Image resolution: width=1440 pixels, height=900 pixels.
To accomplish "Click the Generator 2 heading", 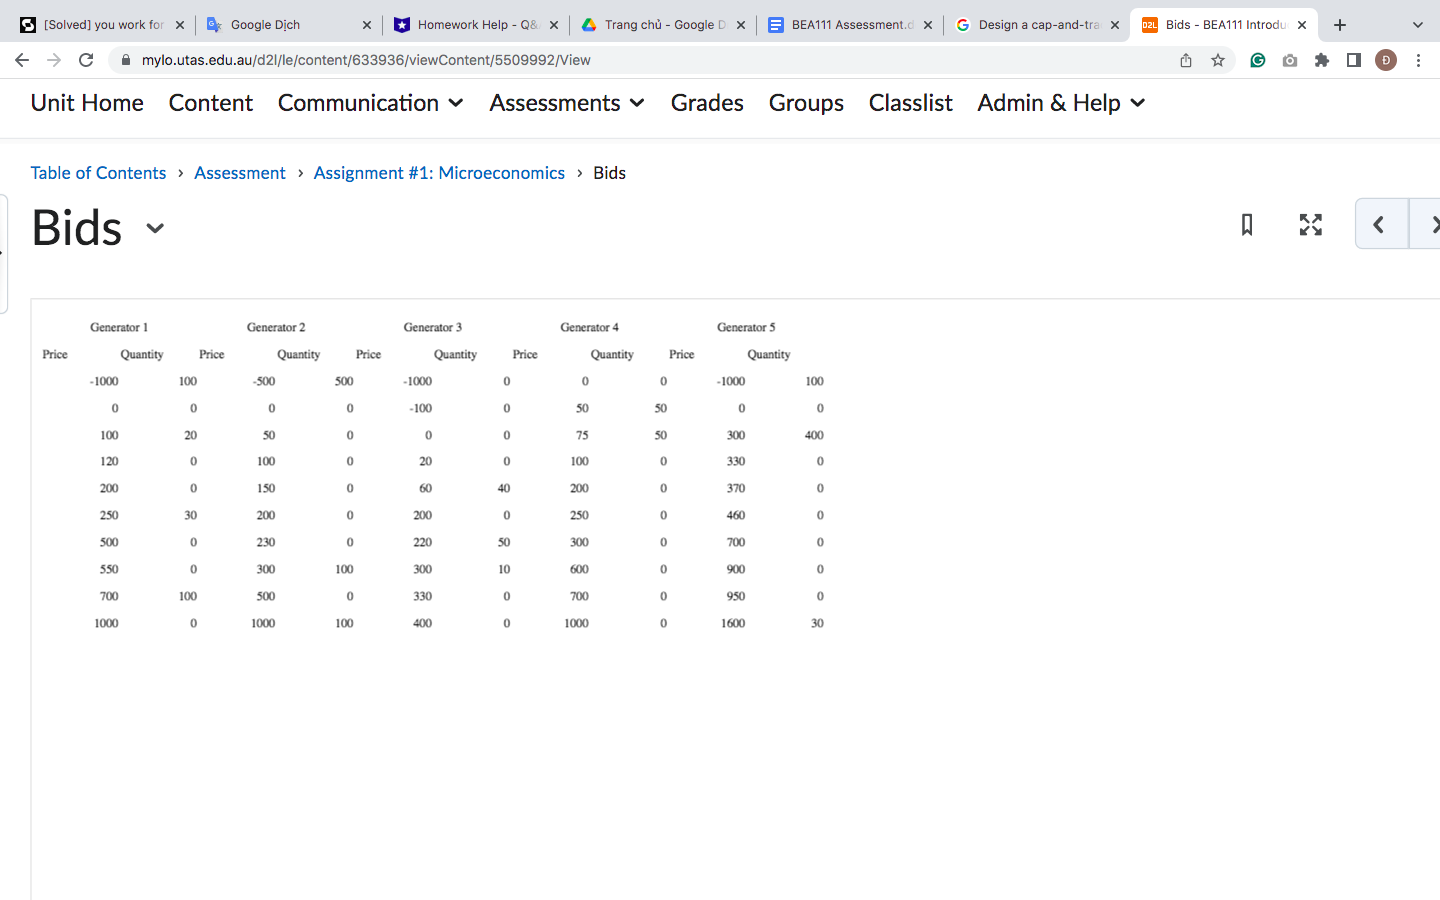I will [x=276, y=327].
